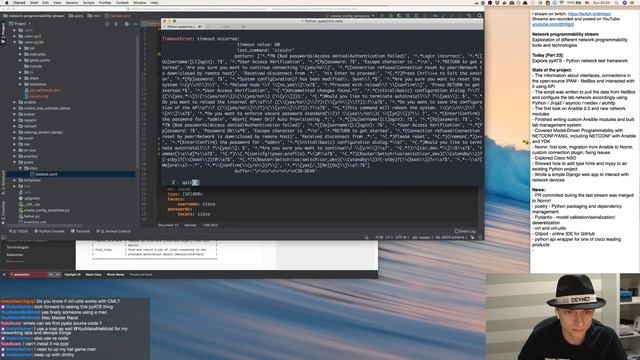Open the YouTube channel link in notes
This screenshot has width=640, height=360.
click(x=553, y=24)
